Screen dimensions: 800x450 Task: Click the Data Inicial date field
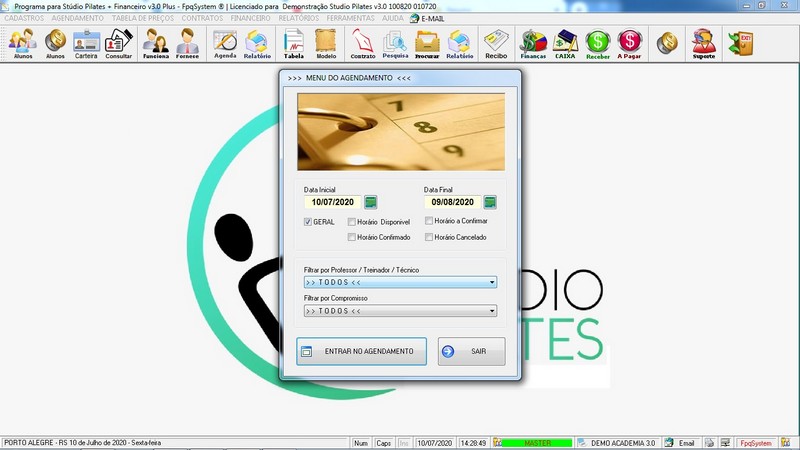[x=333, y=202]
